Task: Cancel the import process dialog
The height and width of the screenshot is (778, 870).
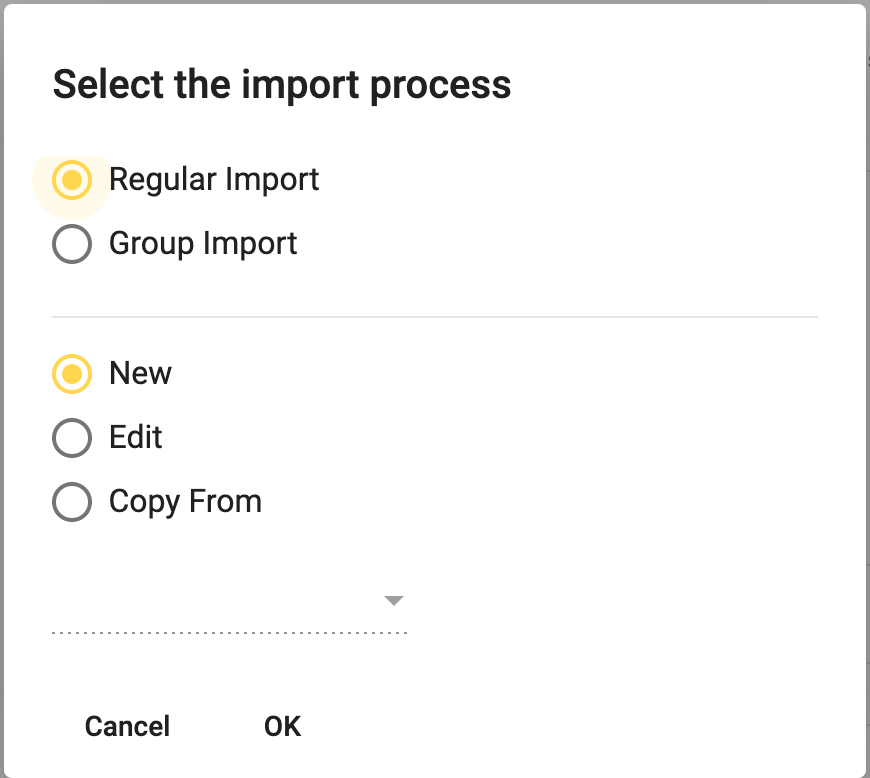Action: 127,726
